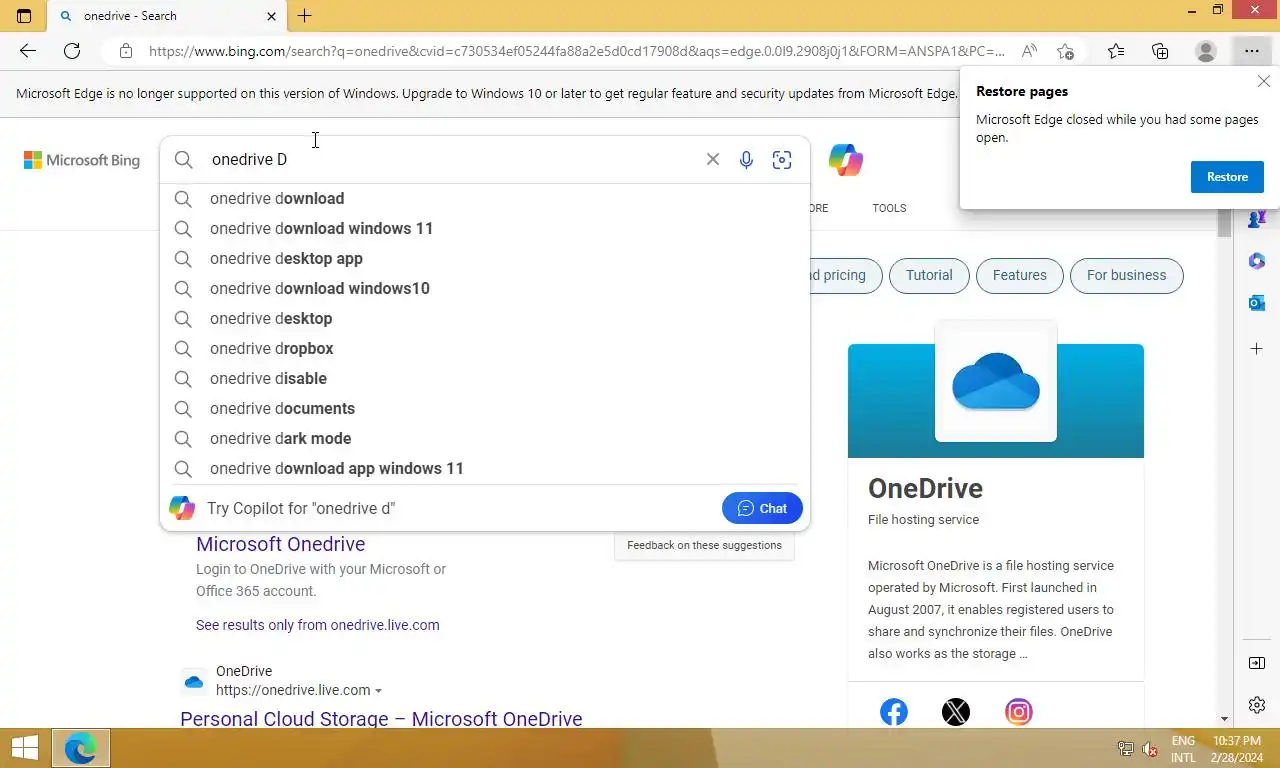Open the tab actions menu icon

click(x=24, y=16)
